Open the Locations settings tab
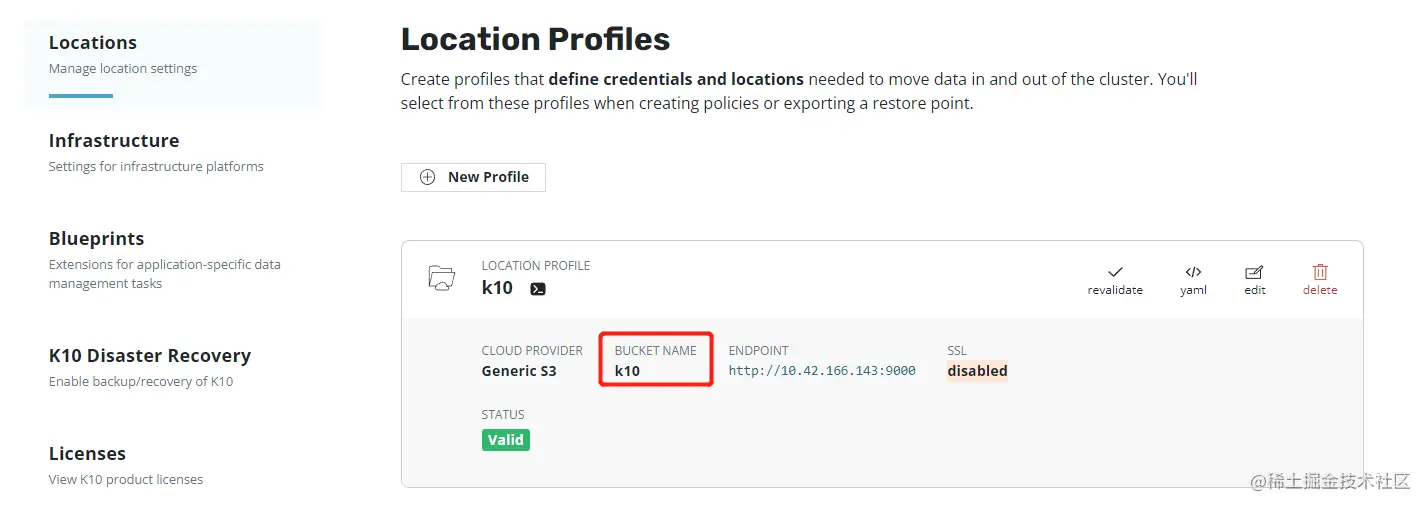The height and width of the screenshot is (508, 1427). pos(93,43)
